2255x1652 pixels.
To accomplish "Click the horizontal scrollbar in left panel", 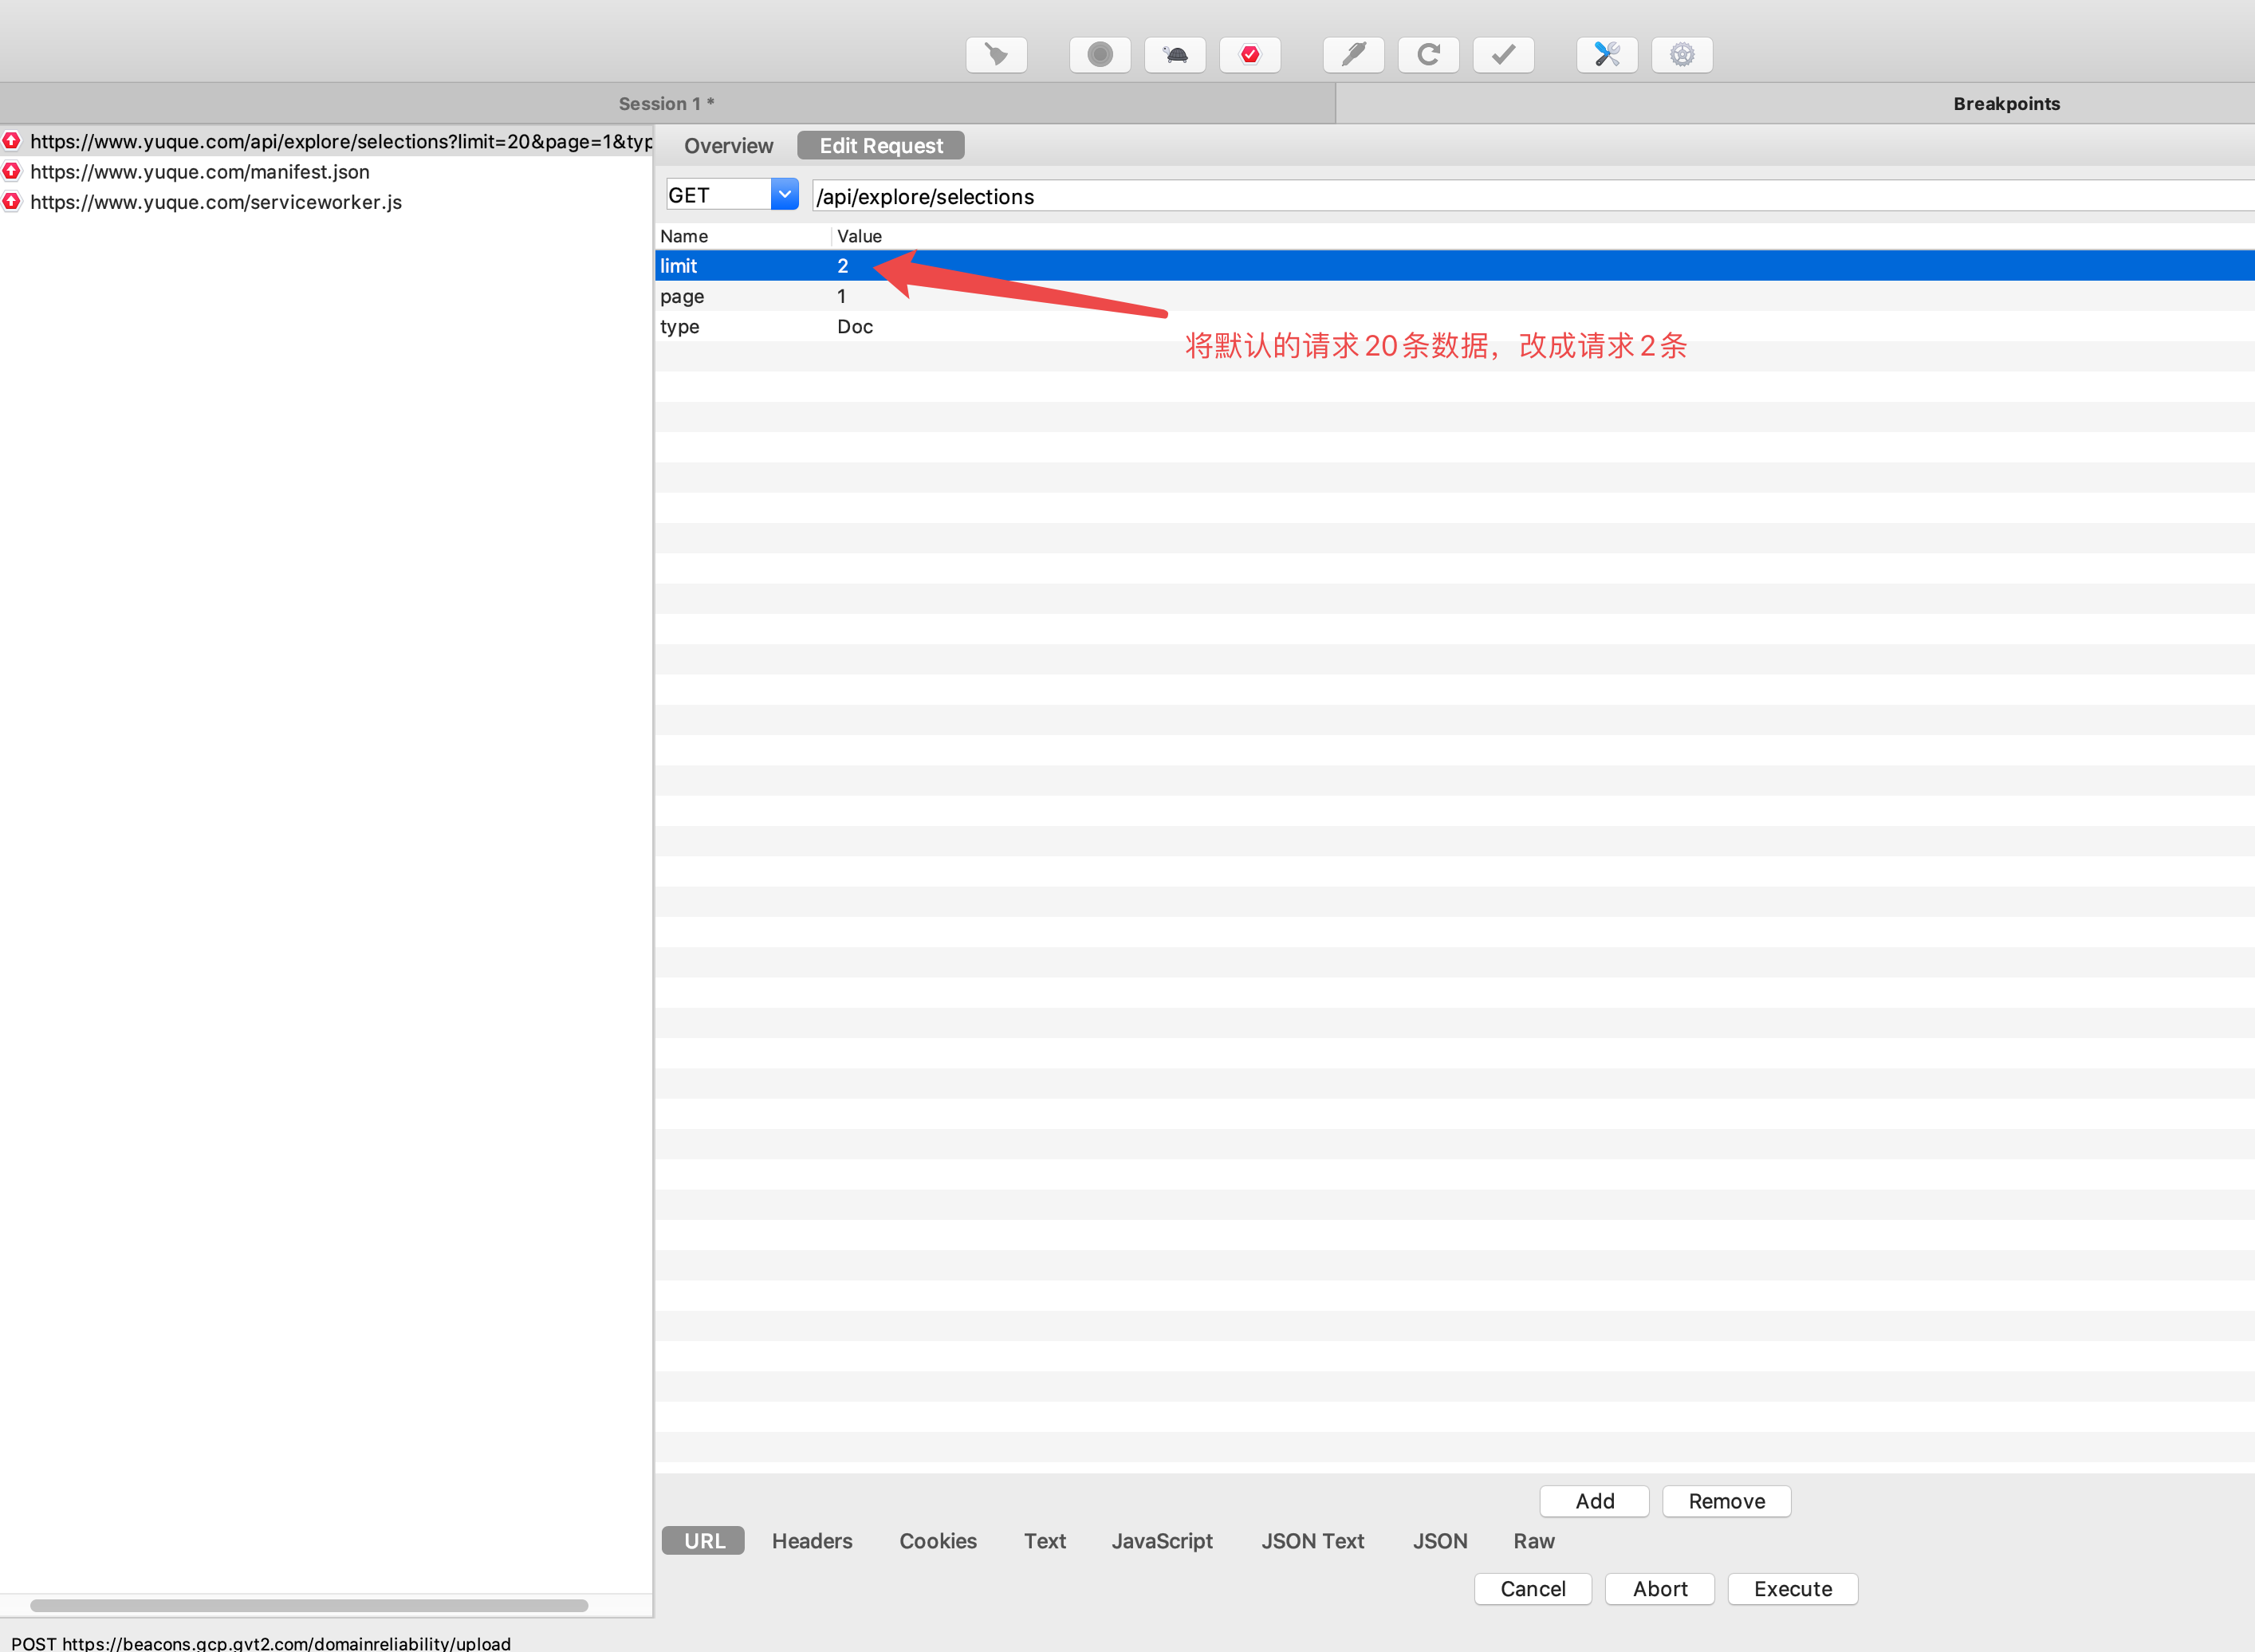I will click(309, 1606).
